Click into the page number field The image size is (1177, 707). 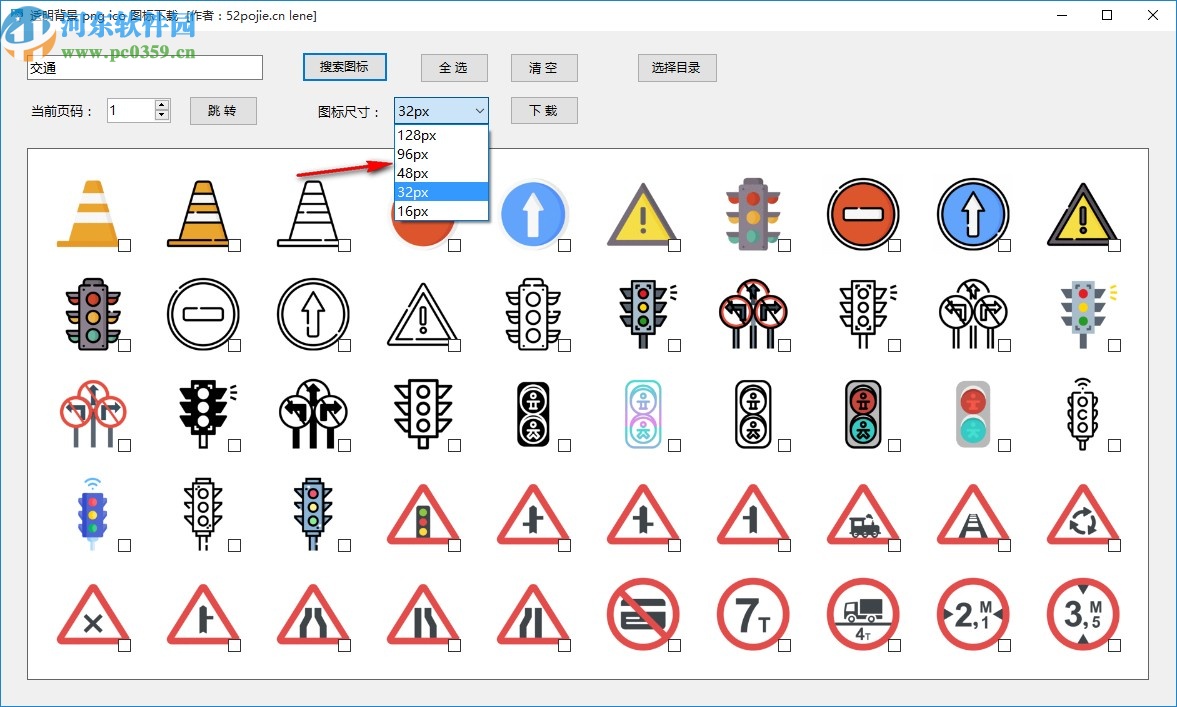click(x=131, y=110)
